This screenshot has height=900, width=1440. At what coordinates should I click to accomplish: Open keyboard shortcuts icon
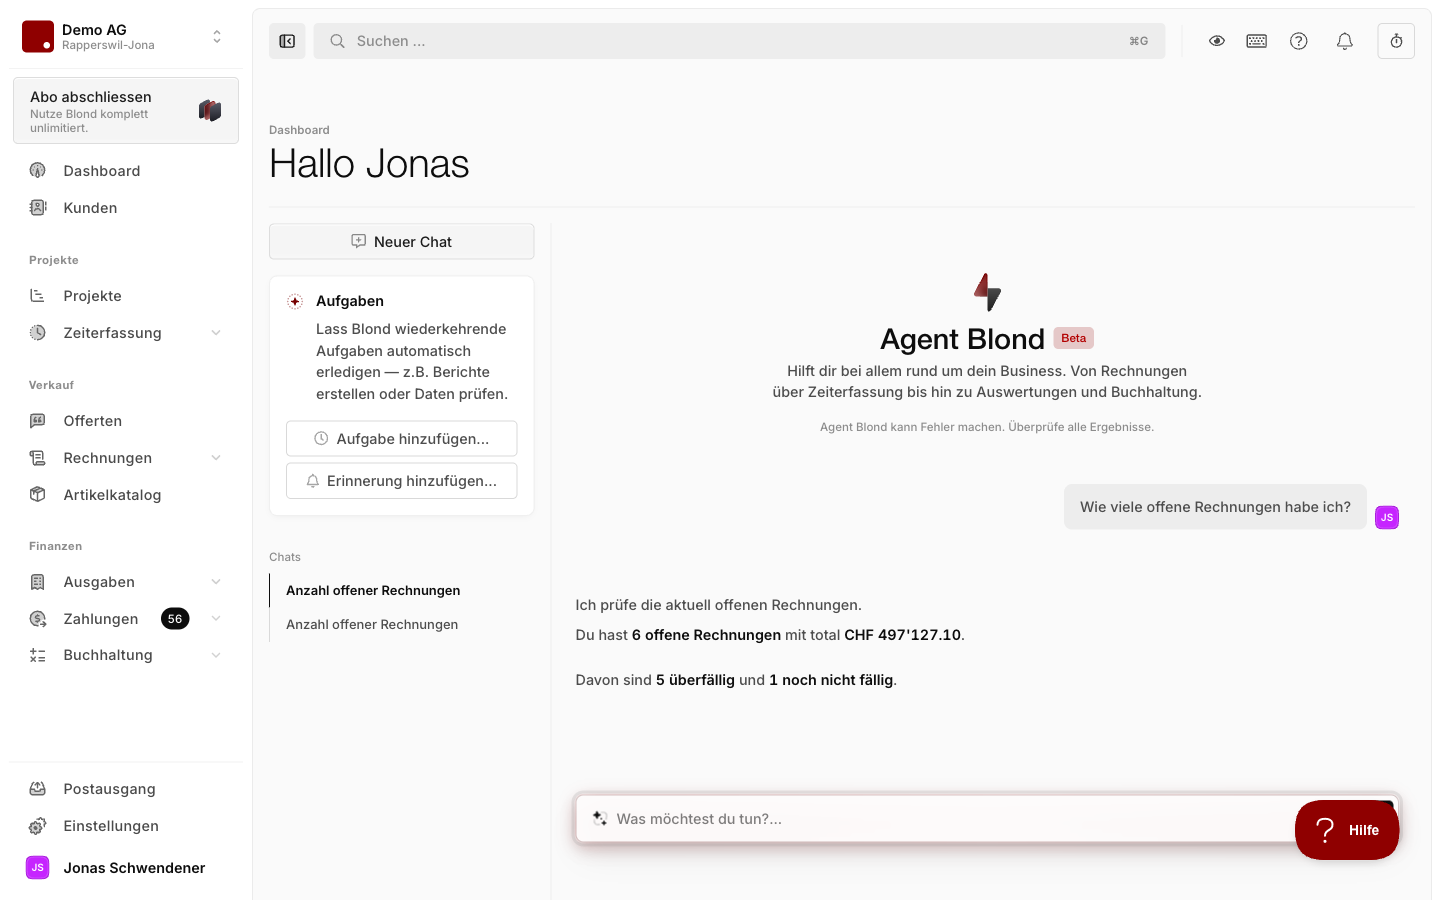click(x=1257, y=41)
